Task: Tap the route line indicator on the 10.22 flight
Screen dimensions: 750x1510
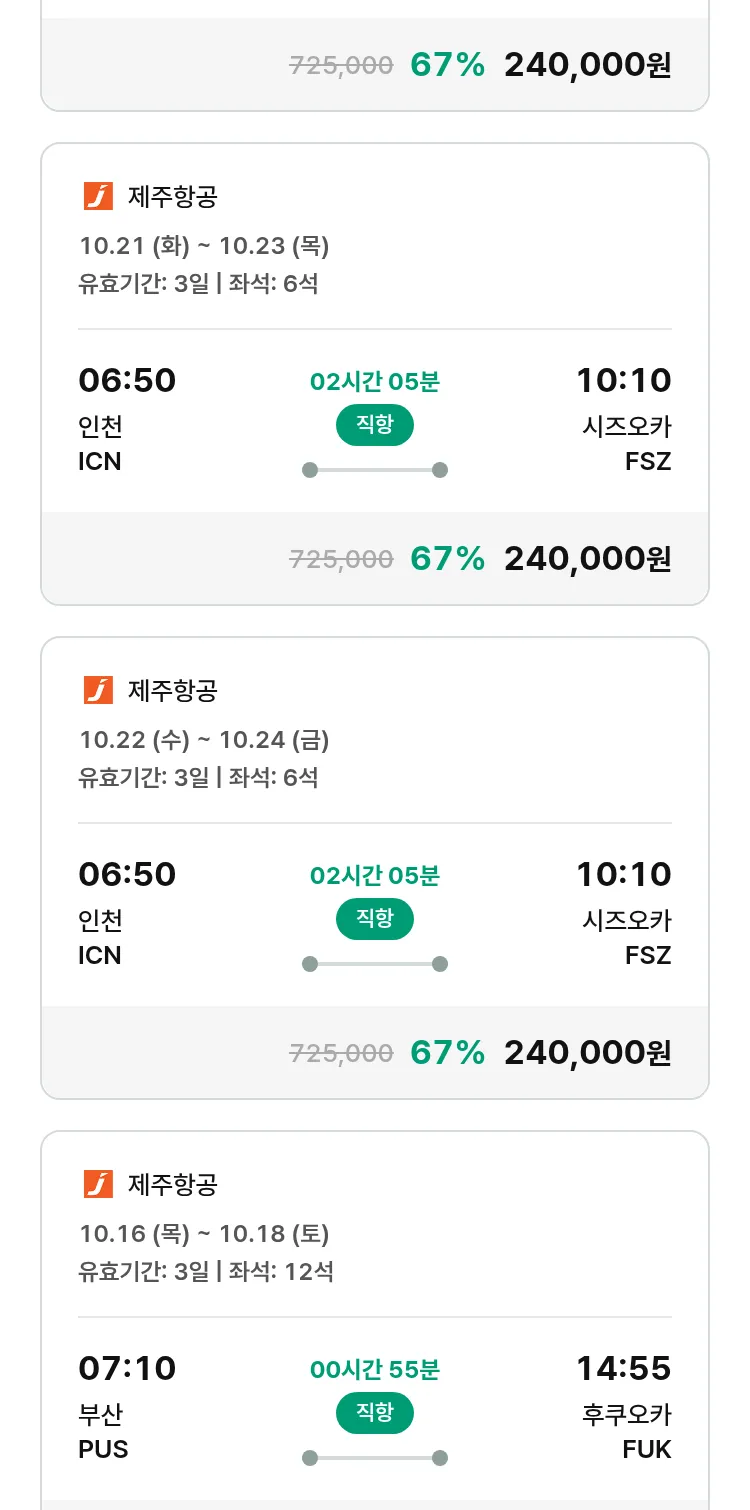Action: [374, 964]
